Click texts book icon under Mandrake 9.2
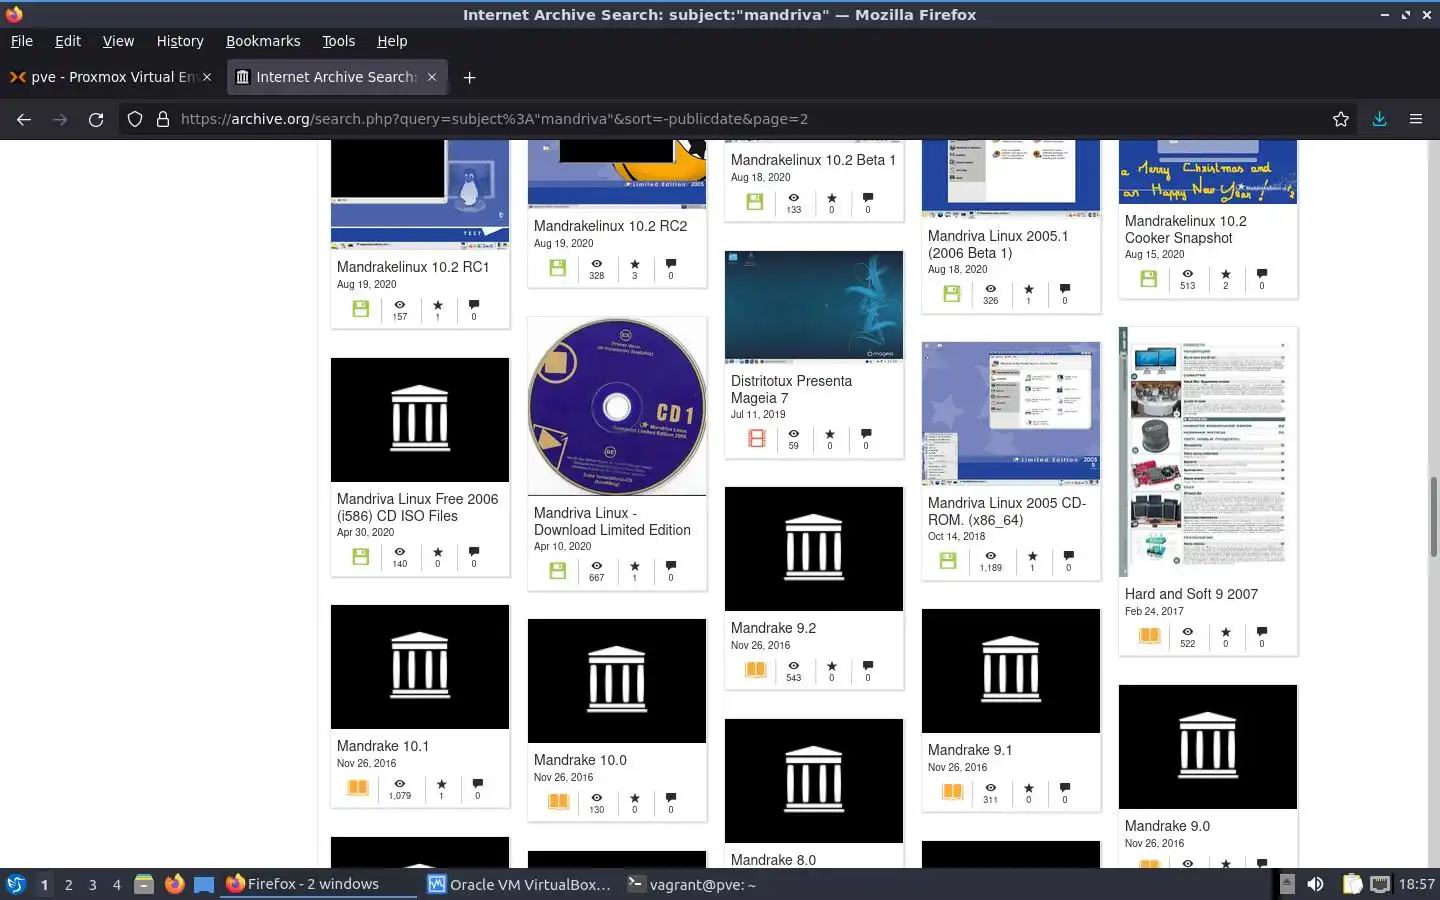The height and width of the screenshot is (900, 1440). [756, 670]
